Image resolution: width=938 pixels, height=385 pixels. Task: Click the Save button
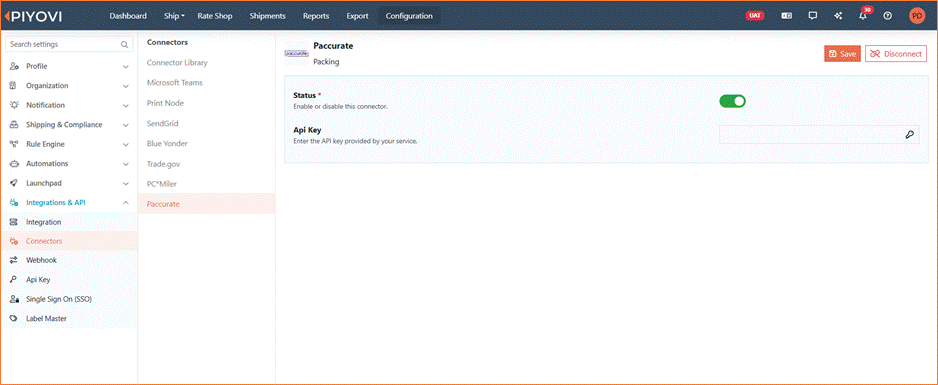click(x=842, y=54)
